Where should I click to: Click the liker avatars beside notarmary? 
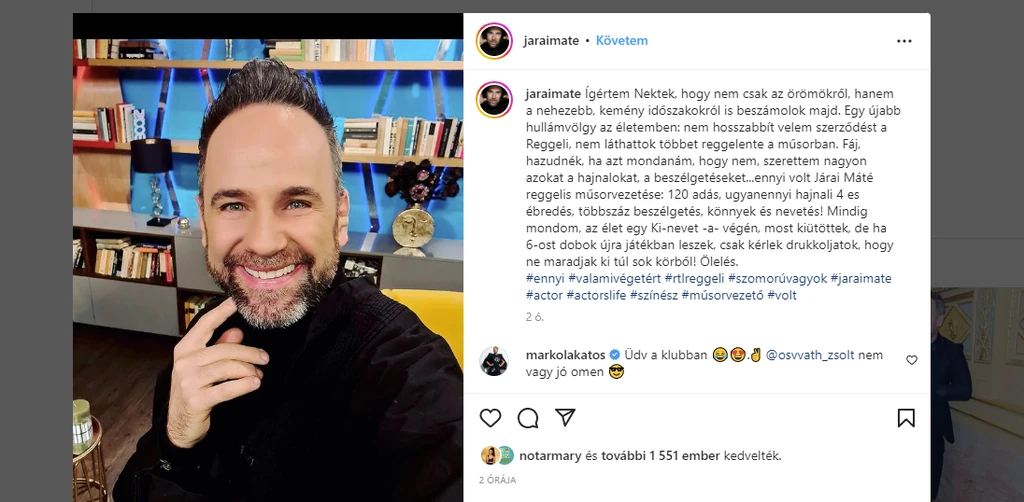pyautogui.click(x=498, y=455)
